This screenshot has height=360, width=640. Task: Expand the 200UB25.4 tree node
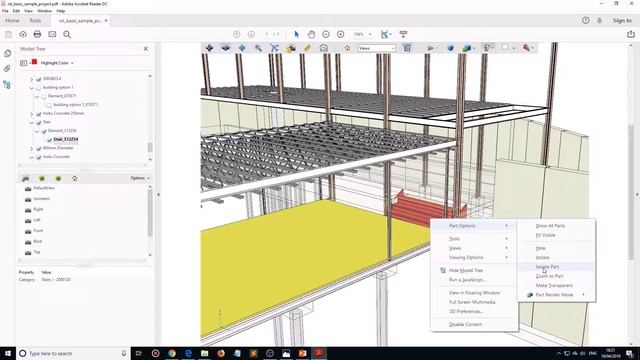[x=31, y=79]
